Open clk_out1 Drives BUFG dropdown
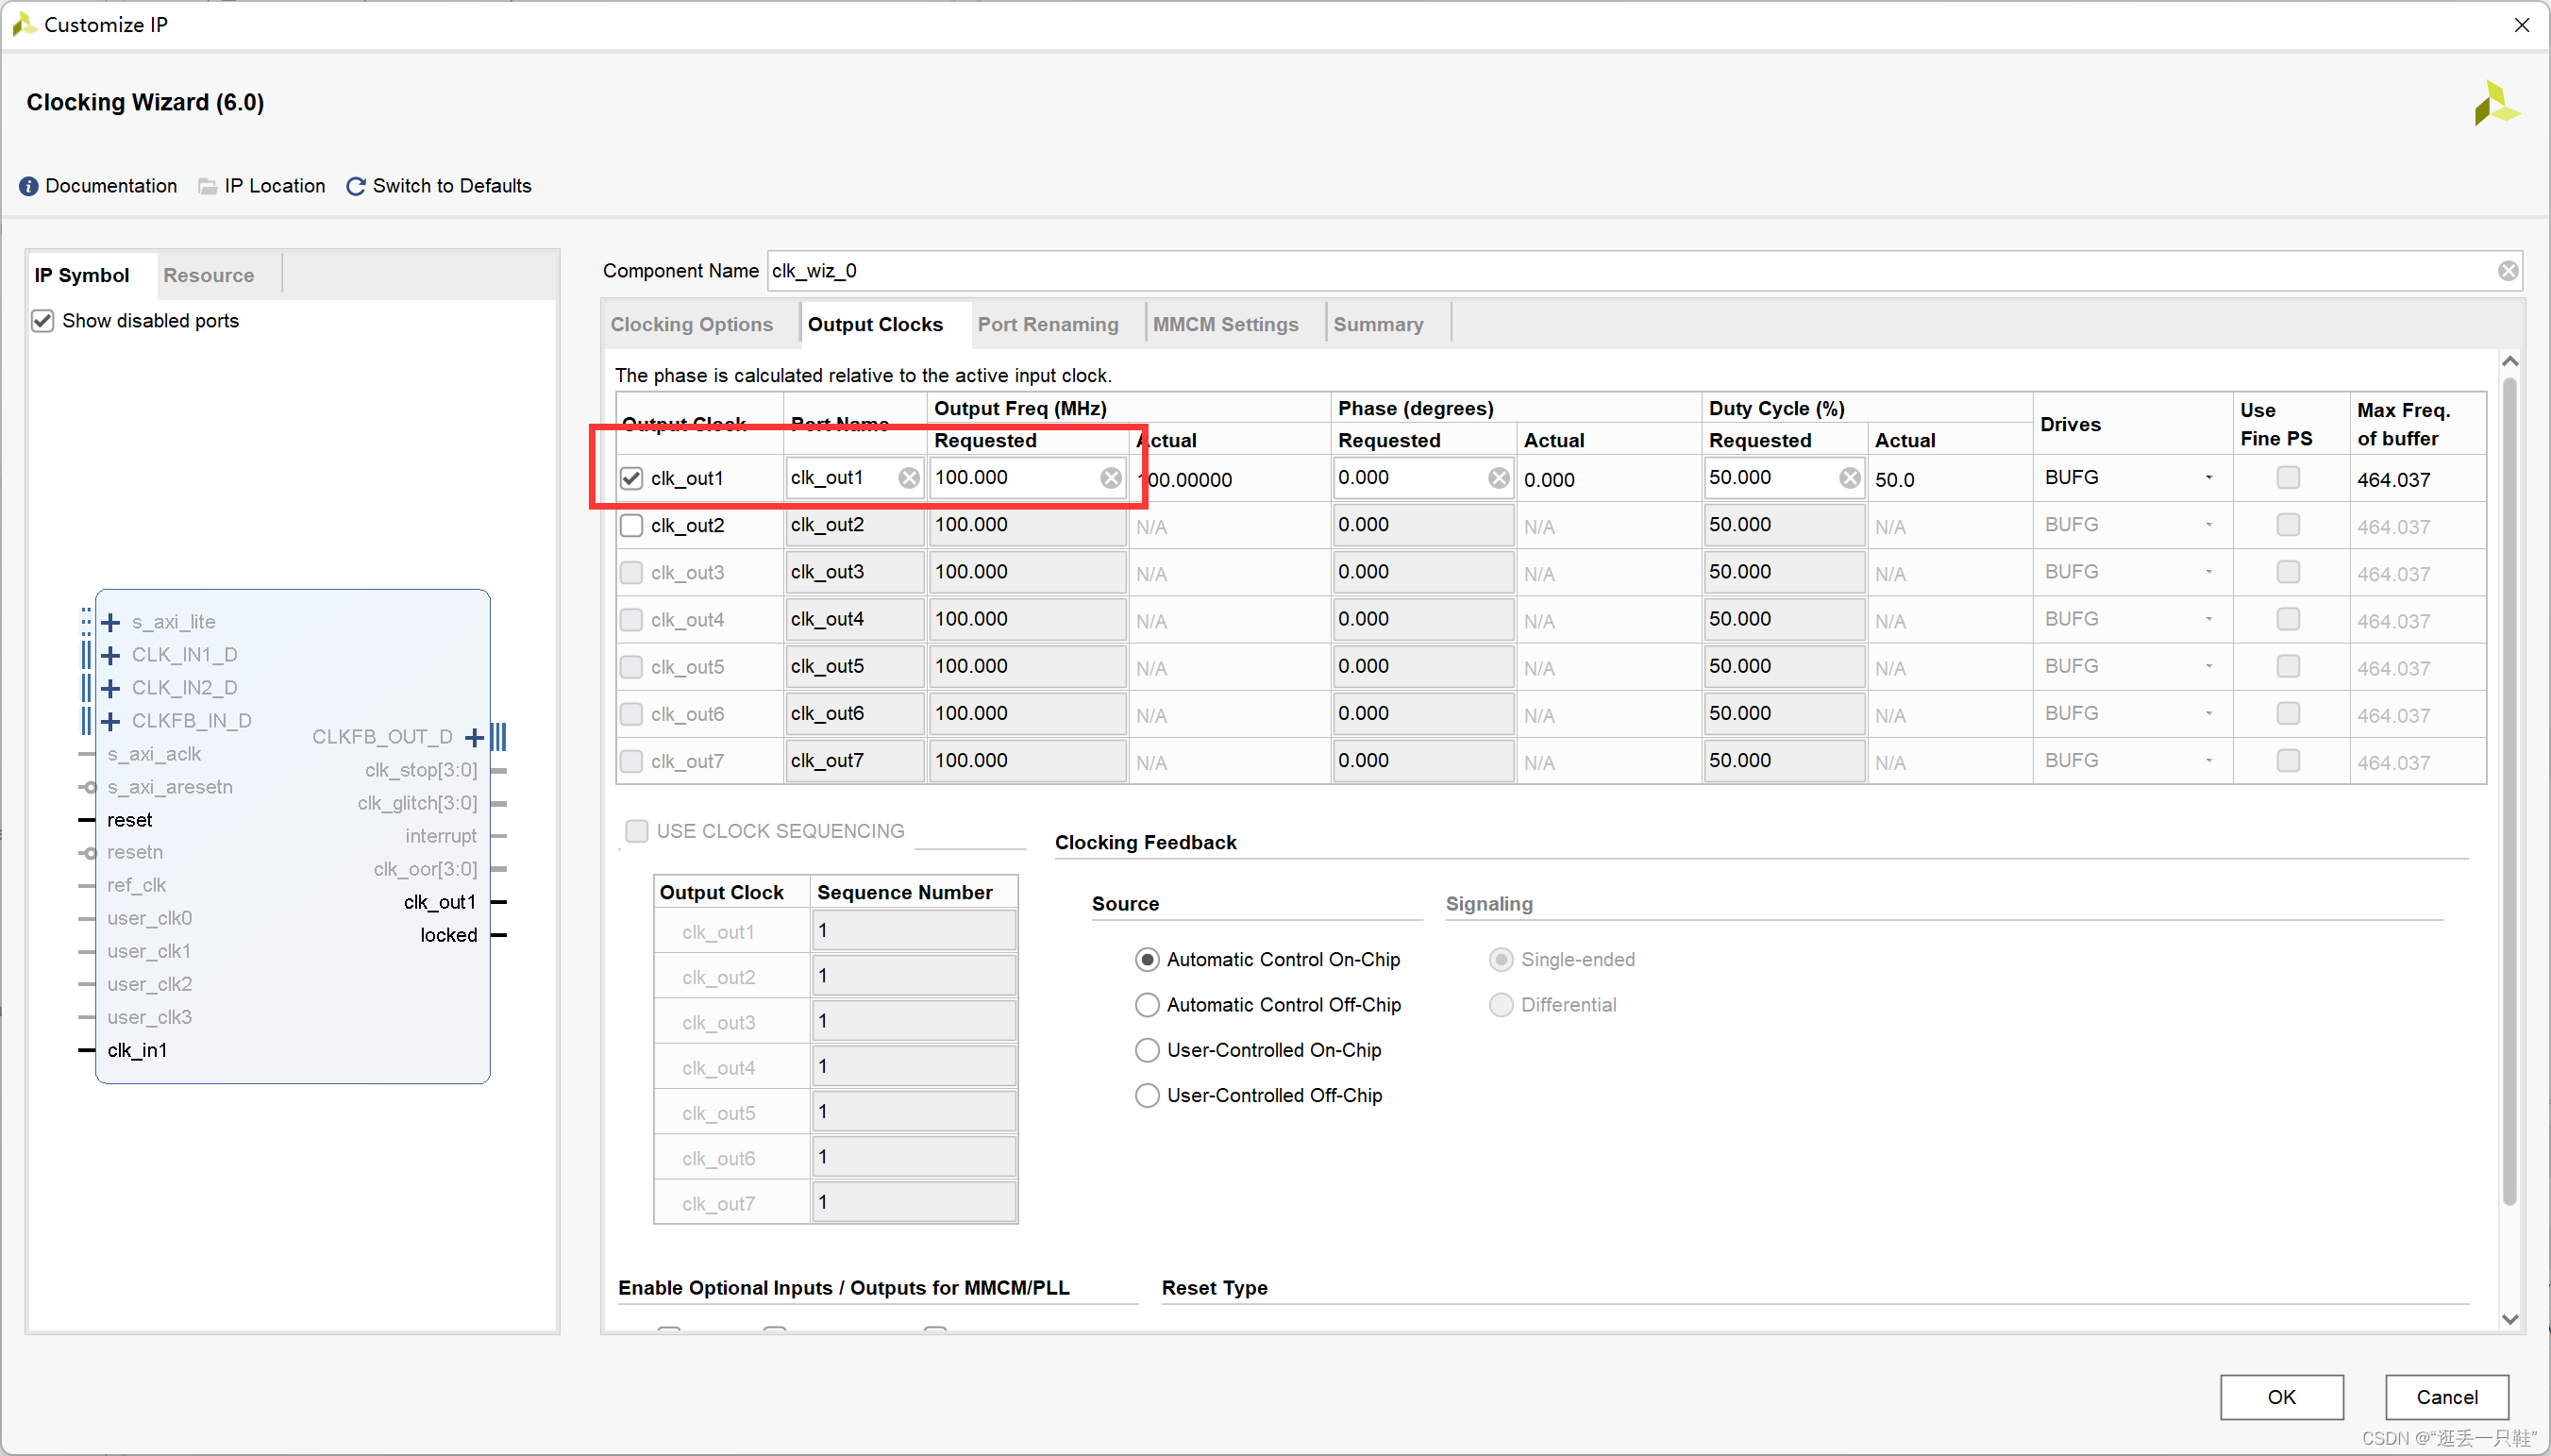The image size is (2551, 1456). click(x=2208, y=478)
